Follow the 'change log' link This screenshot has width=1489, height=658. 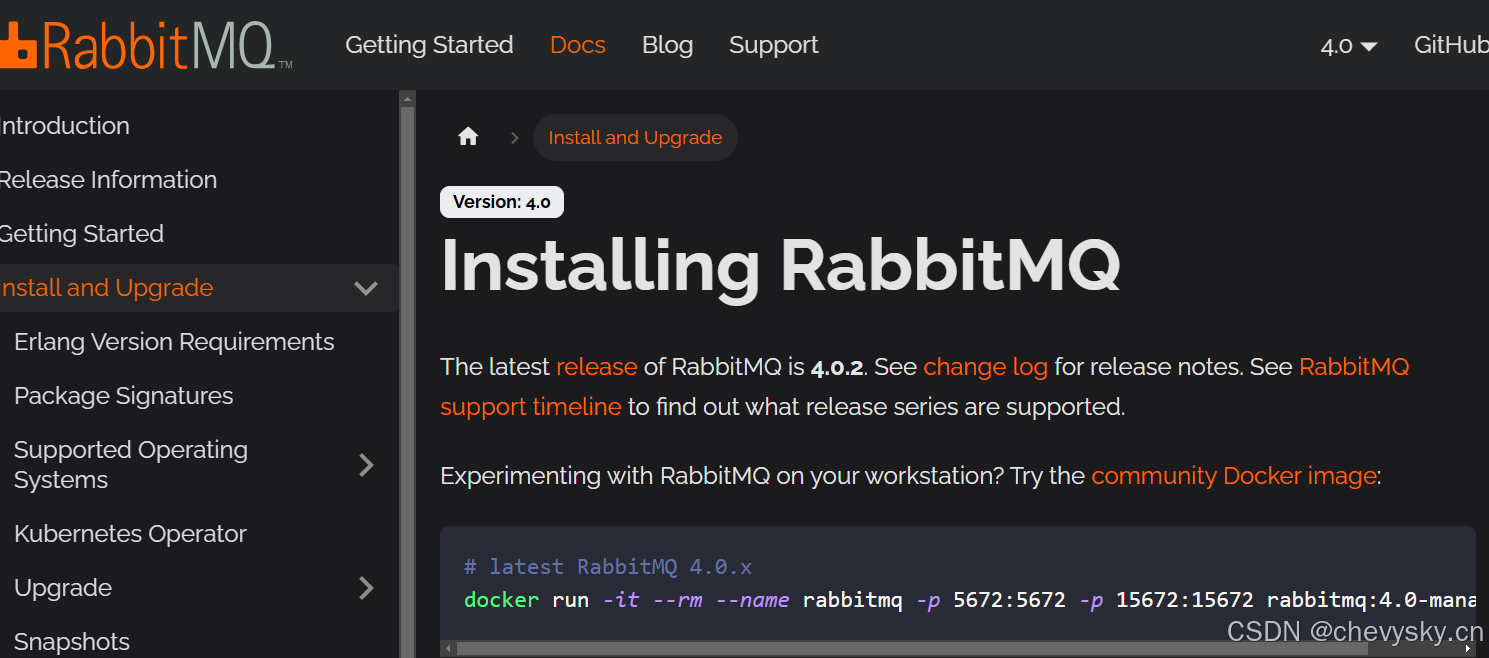click(x=985, y=367)
